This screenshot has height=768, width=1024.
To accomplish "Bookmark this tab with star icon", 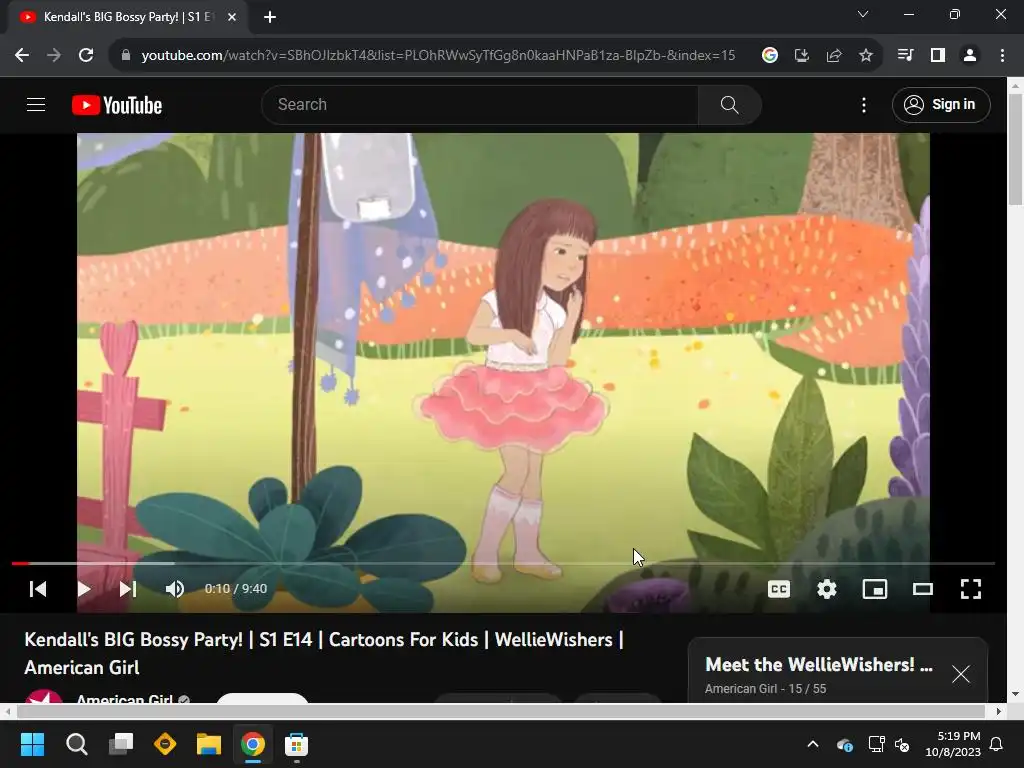I will tap(866, 56).
